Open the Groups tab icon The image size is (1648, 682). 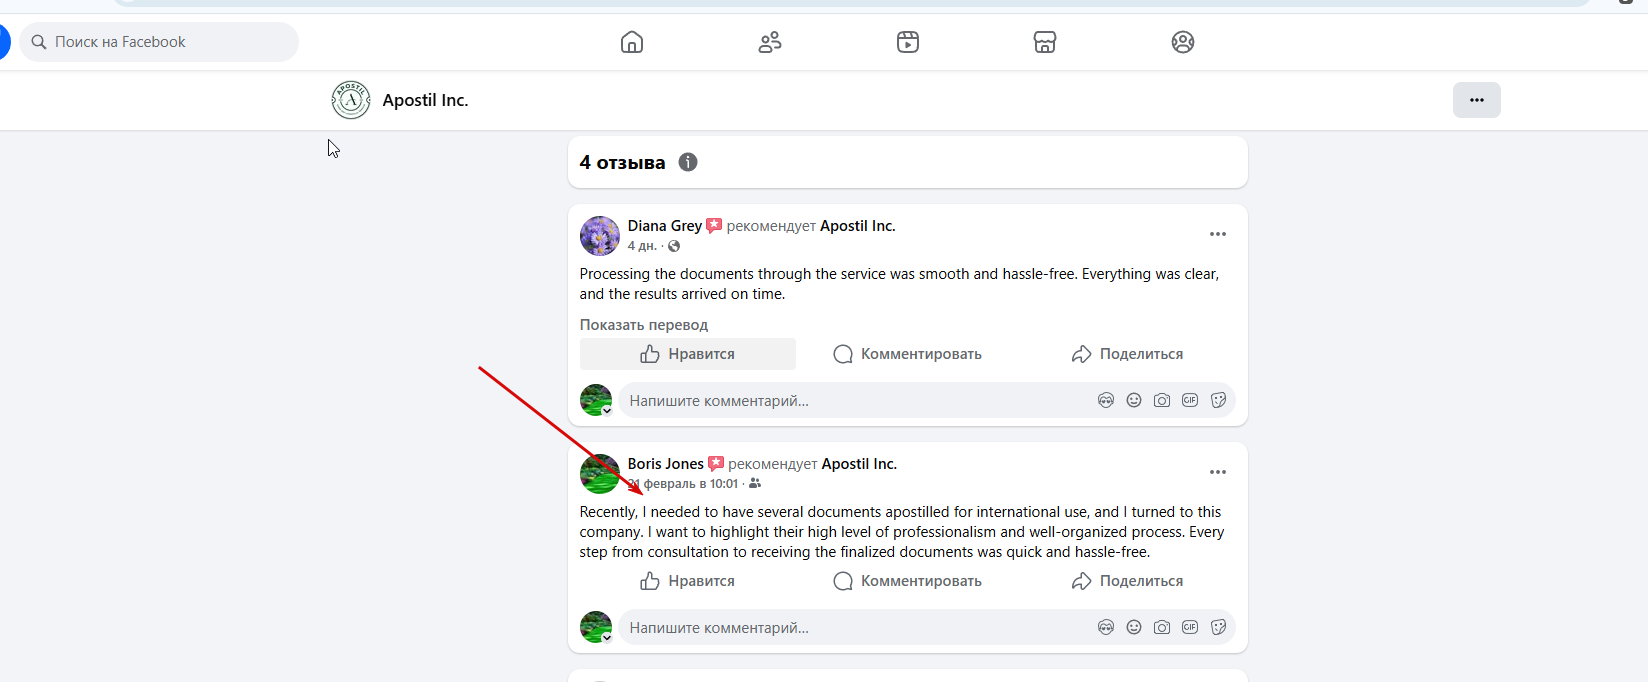[1183, 42]
